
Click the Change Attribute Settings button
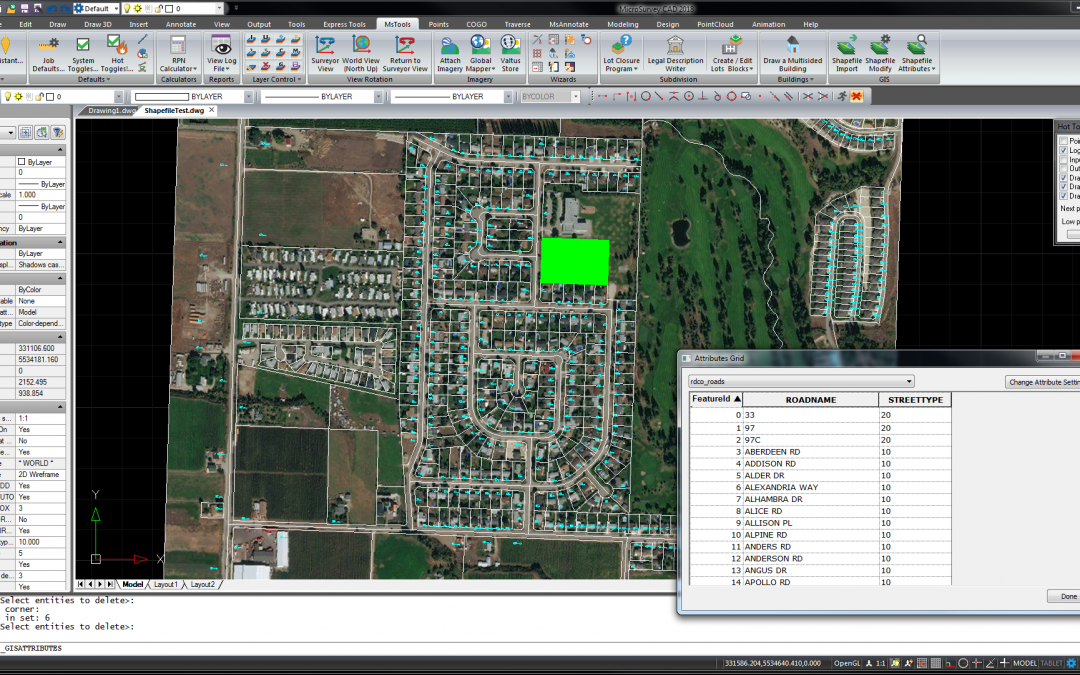pyautogui.click(x=1042, y=381)
